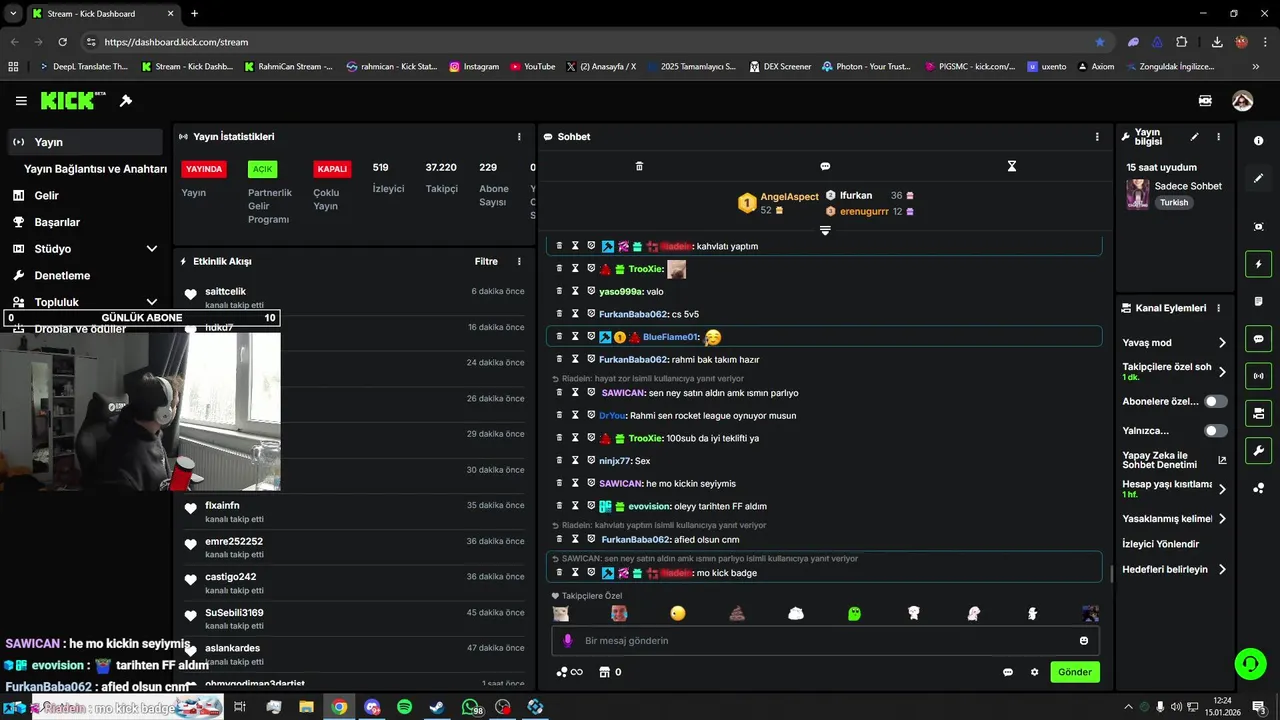Click the screen capture icon in right sidebar
Screen dimensions: 1280x720
1258,227
